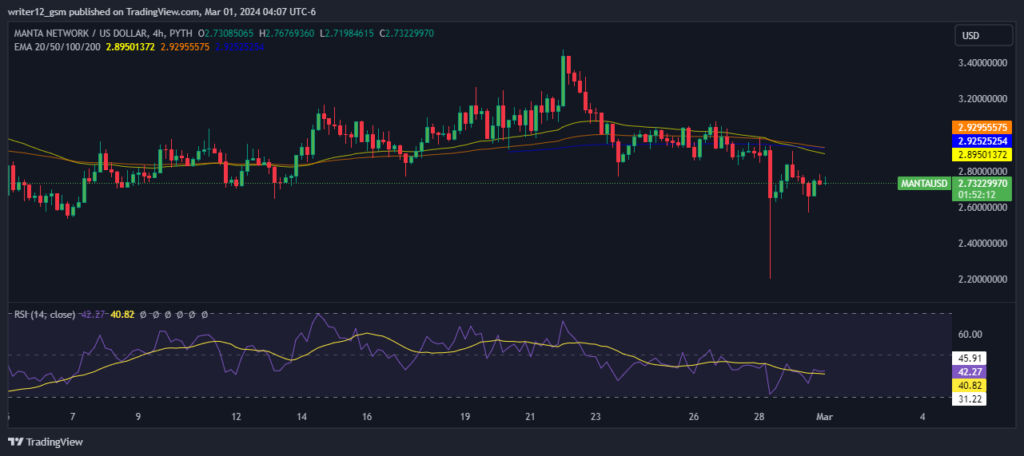The image size is (1024, 456).
Task: Click the Mar label on the time axis
Action: pyautogui.click(x=824, y=417)
